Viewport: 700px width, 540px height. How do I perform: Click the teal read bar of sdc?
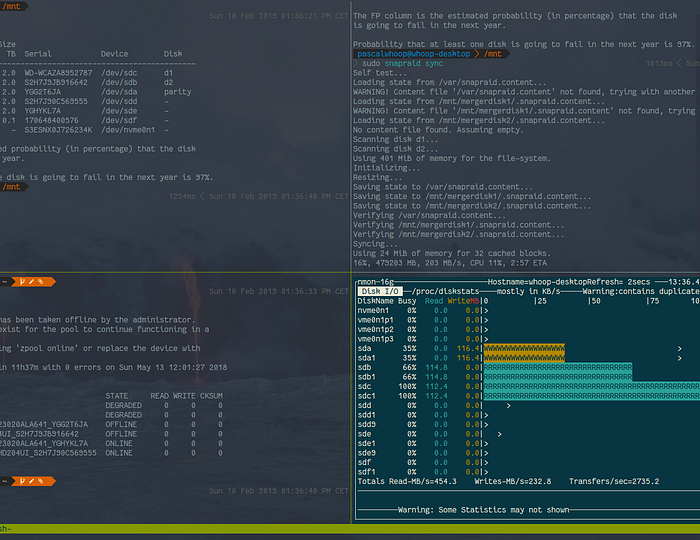592,386
